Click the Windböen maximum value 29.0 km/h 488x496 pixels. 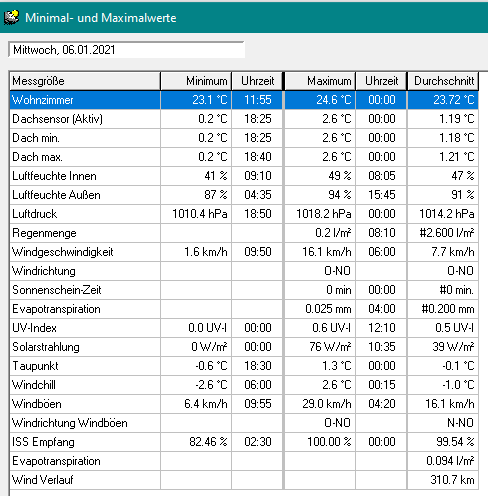(x=327, y=404)
